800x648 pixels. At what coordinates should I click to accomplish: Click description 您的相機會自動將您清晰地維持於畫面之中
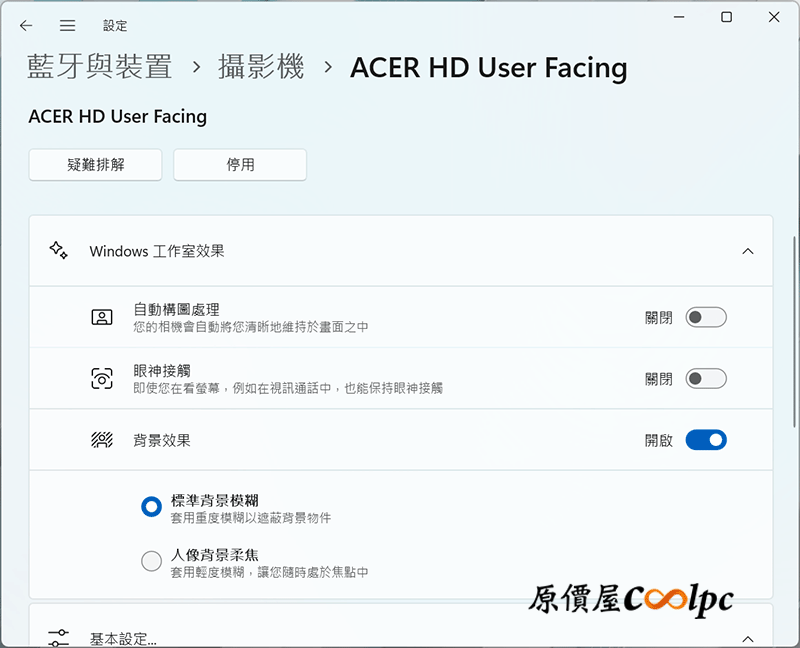pyautogui.click(x=251, y=327)
